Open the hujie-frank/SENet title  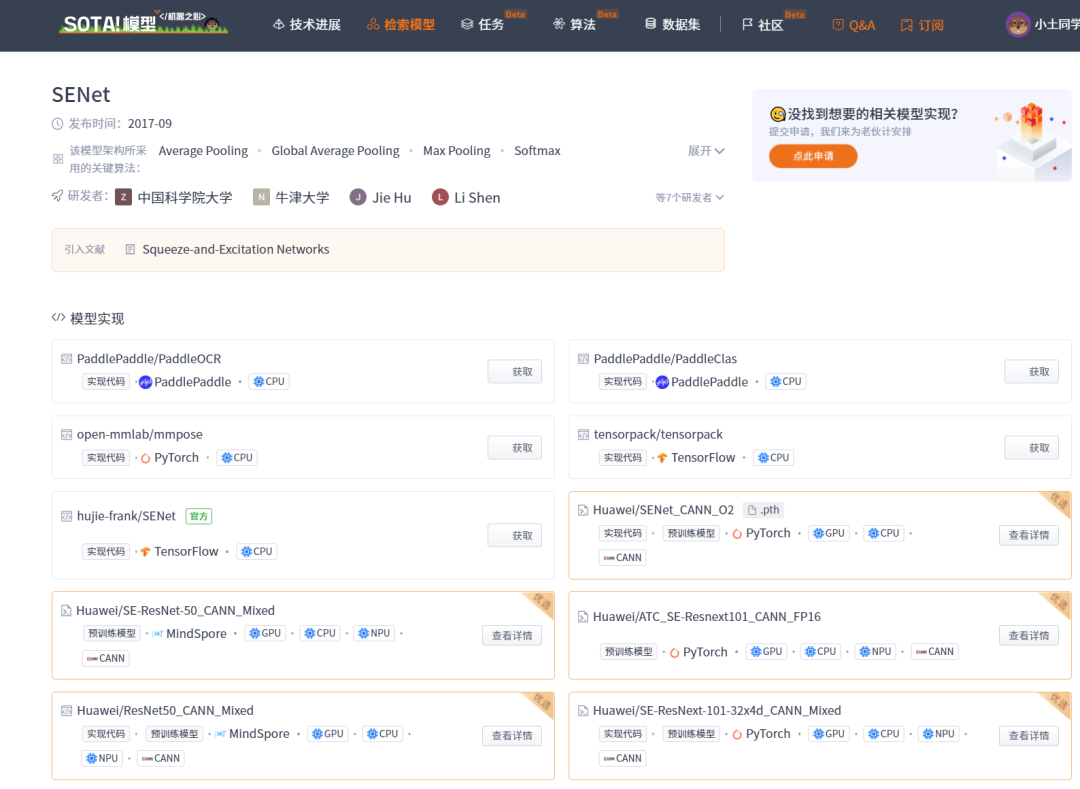coord(126,516)
